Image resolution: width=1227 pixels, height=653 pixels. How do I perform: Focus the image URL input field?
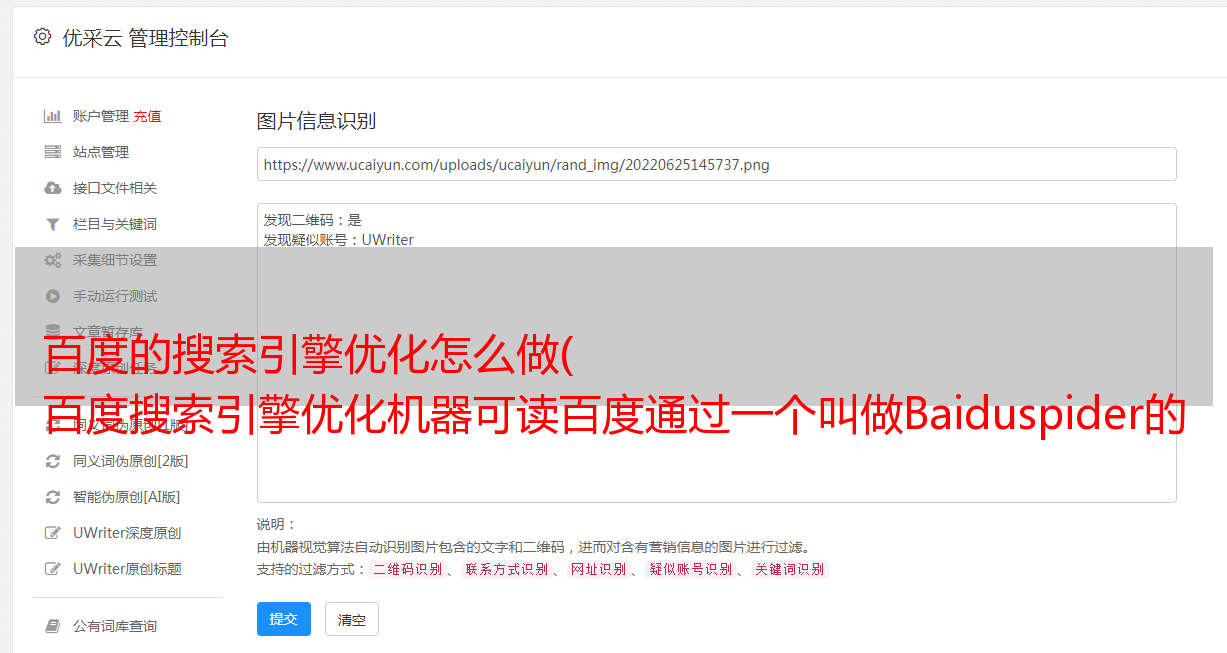716,164
